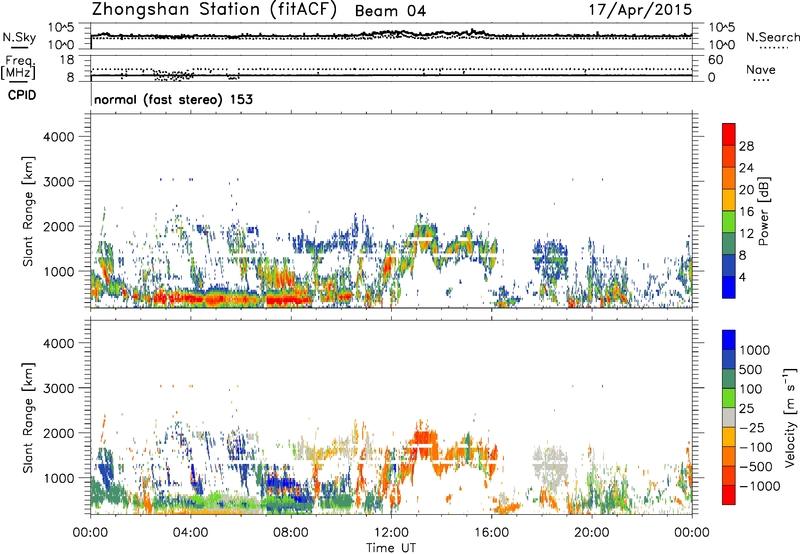Click the Beam 04 label

click(390, 11)
